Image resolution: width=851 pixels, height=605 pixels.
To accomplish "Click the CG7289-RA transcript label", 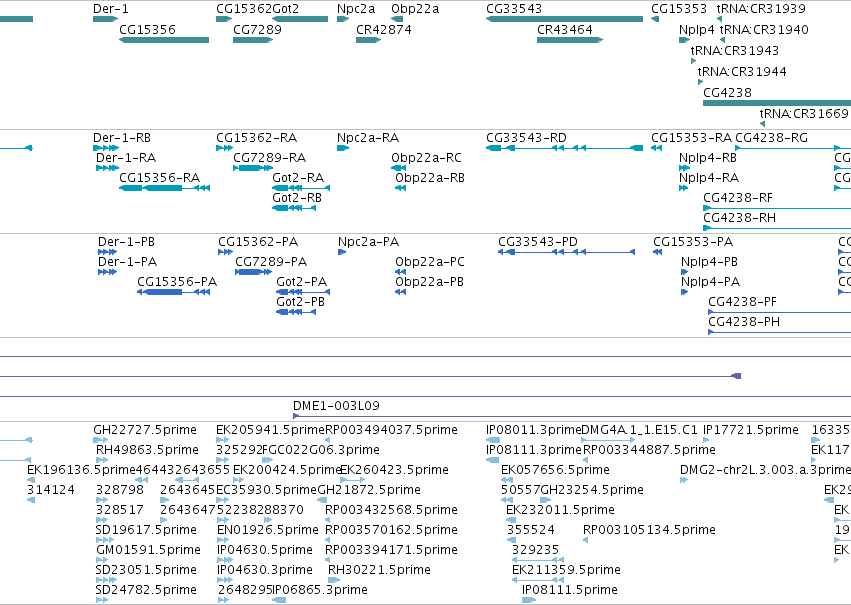I will 270,158.
